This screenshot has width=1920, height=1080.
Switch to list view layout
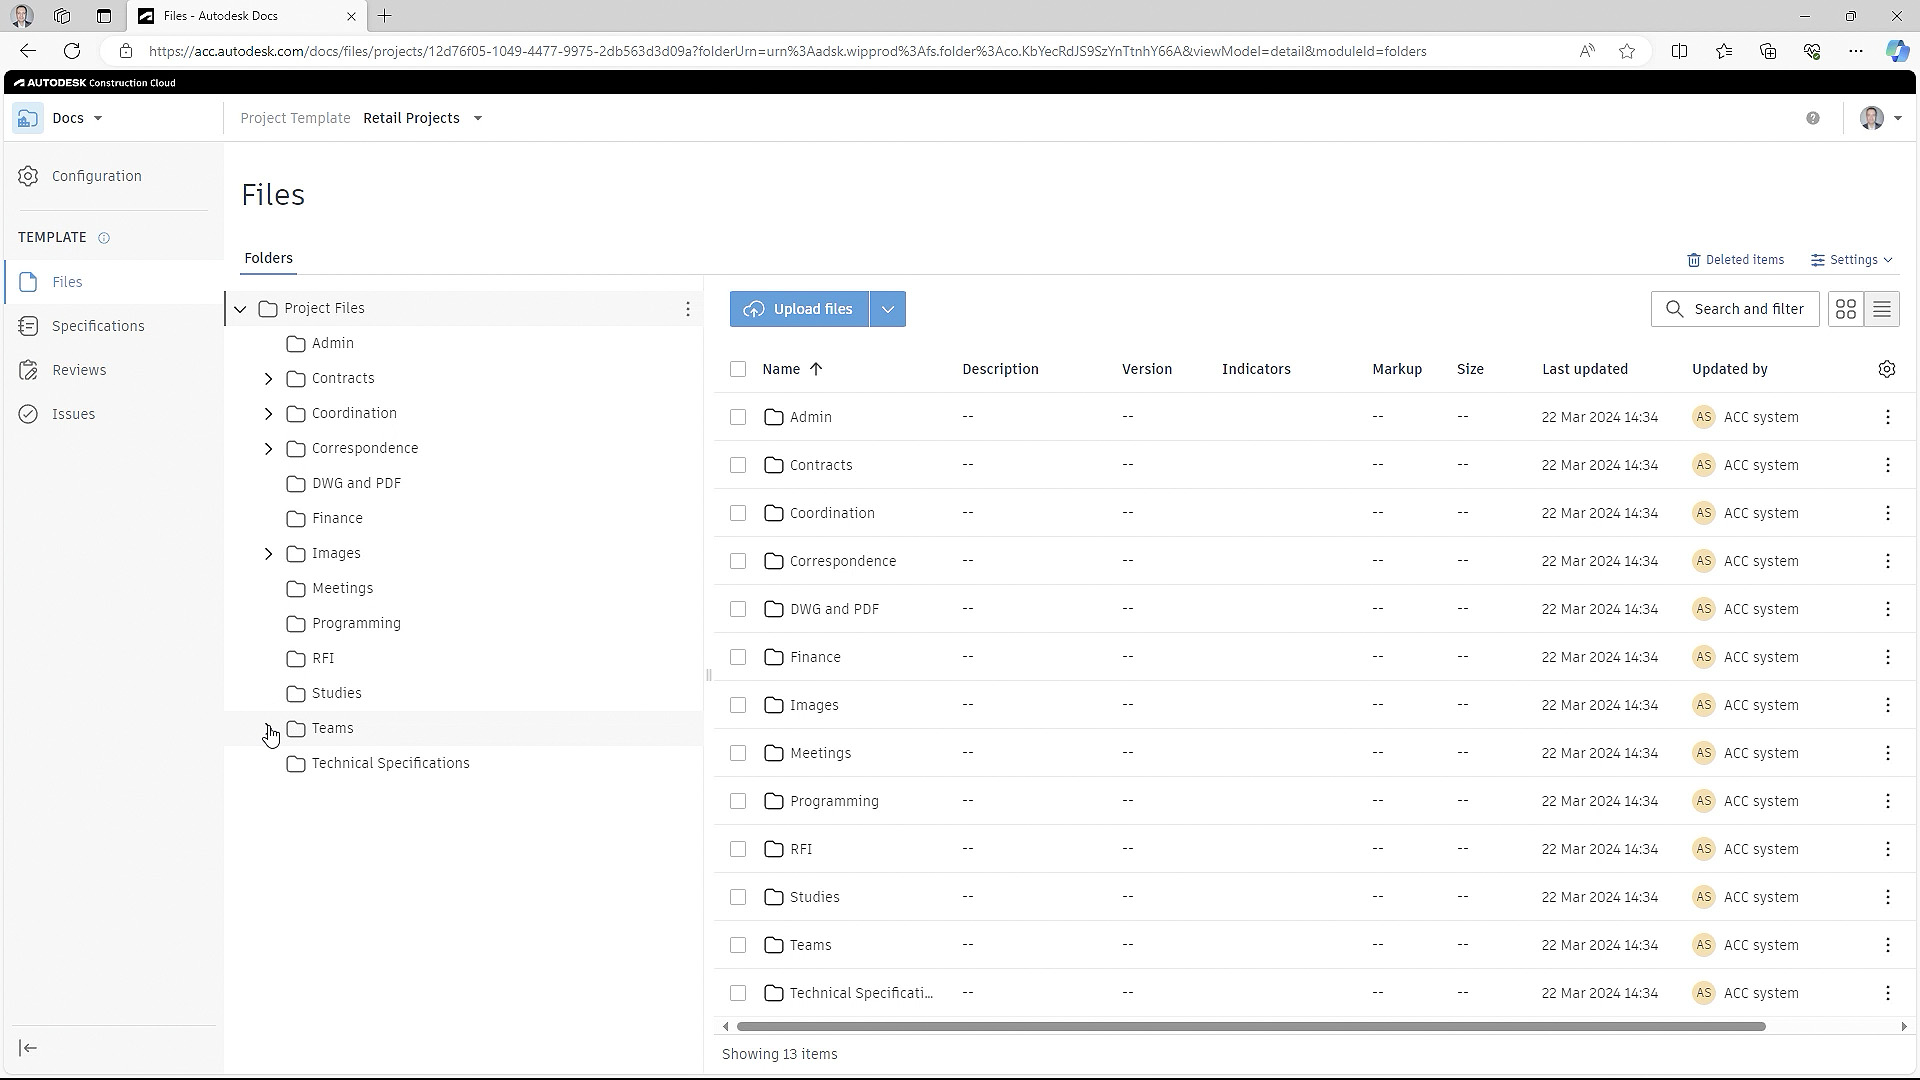(x=1882, y=309)
